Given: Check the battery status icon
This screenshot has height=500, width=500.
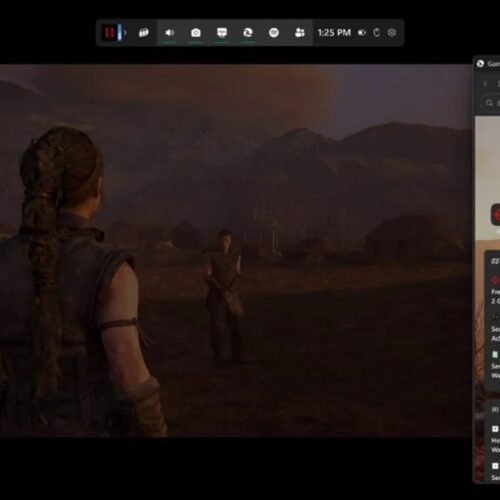Looking at the screenshot, I should point(362,33).
